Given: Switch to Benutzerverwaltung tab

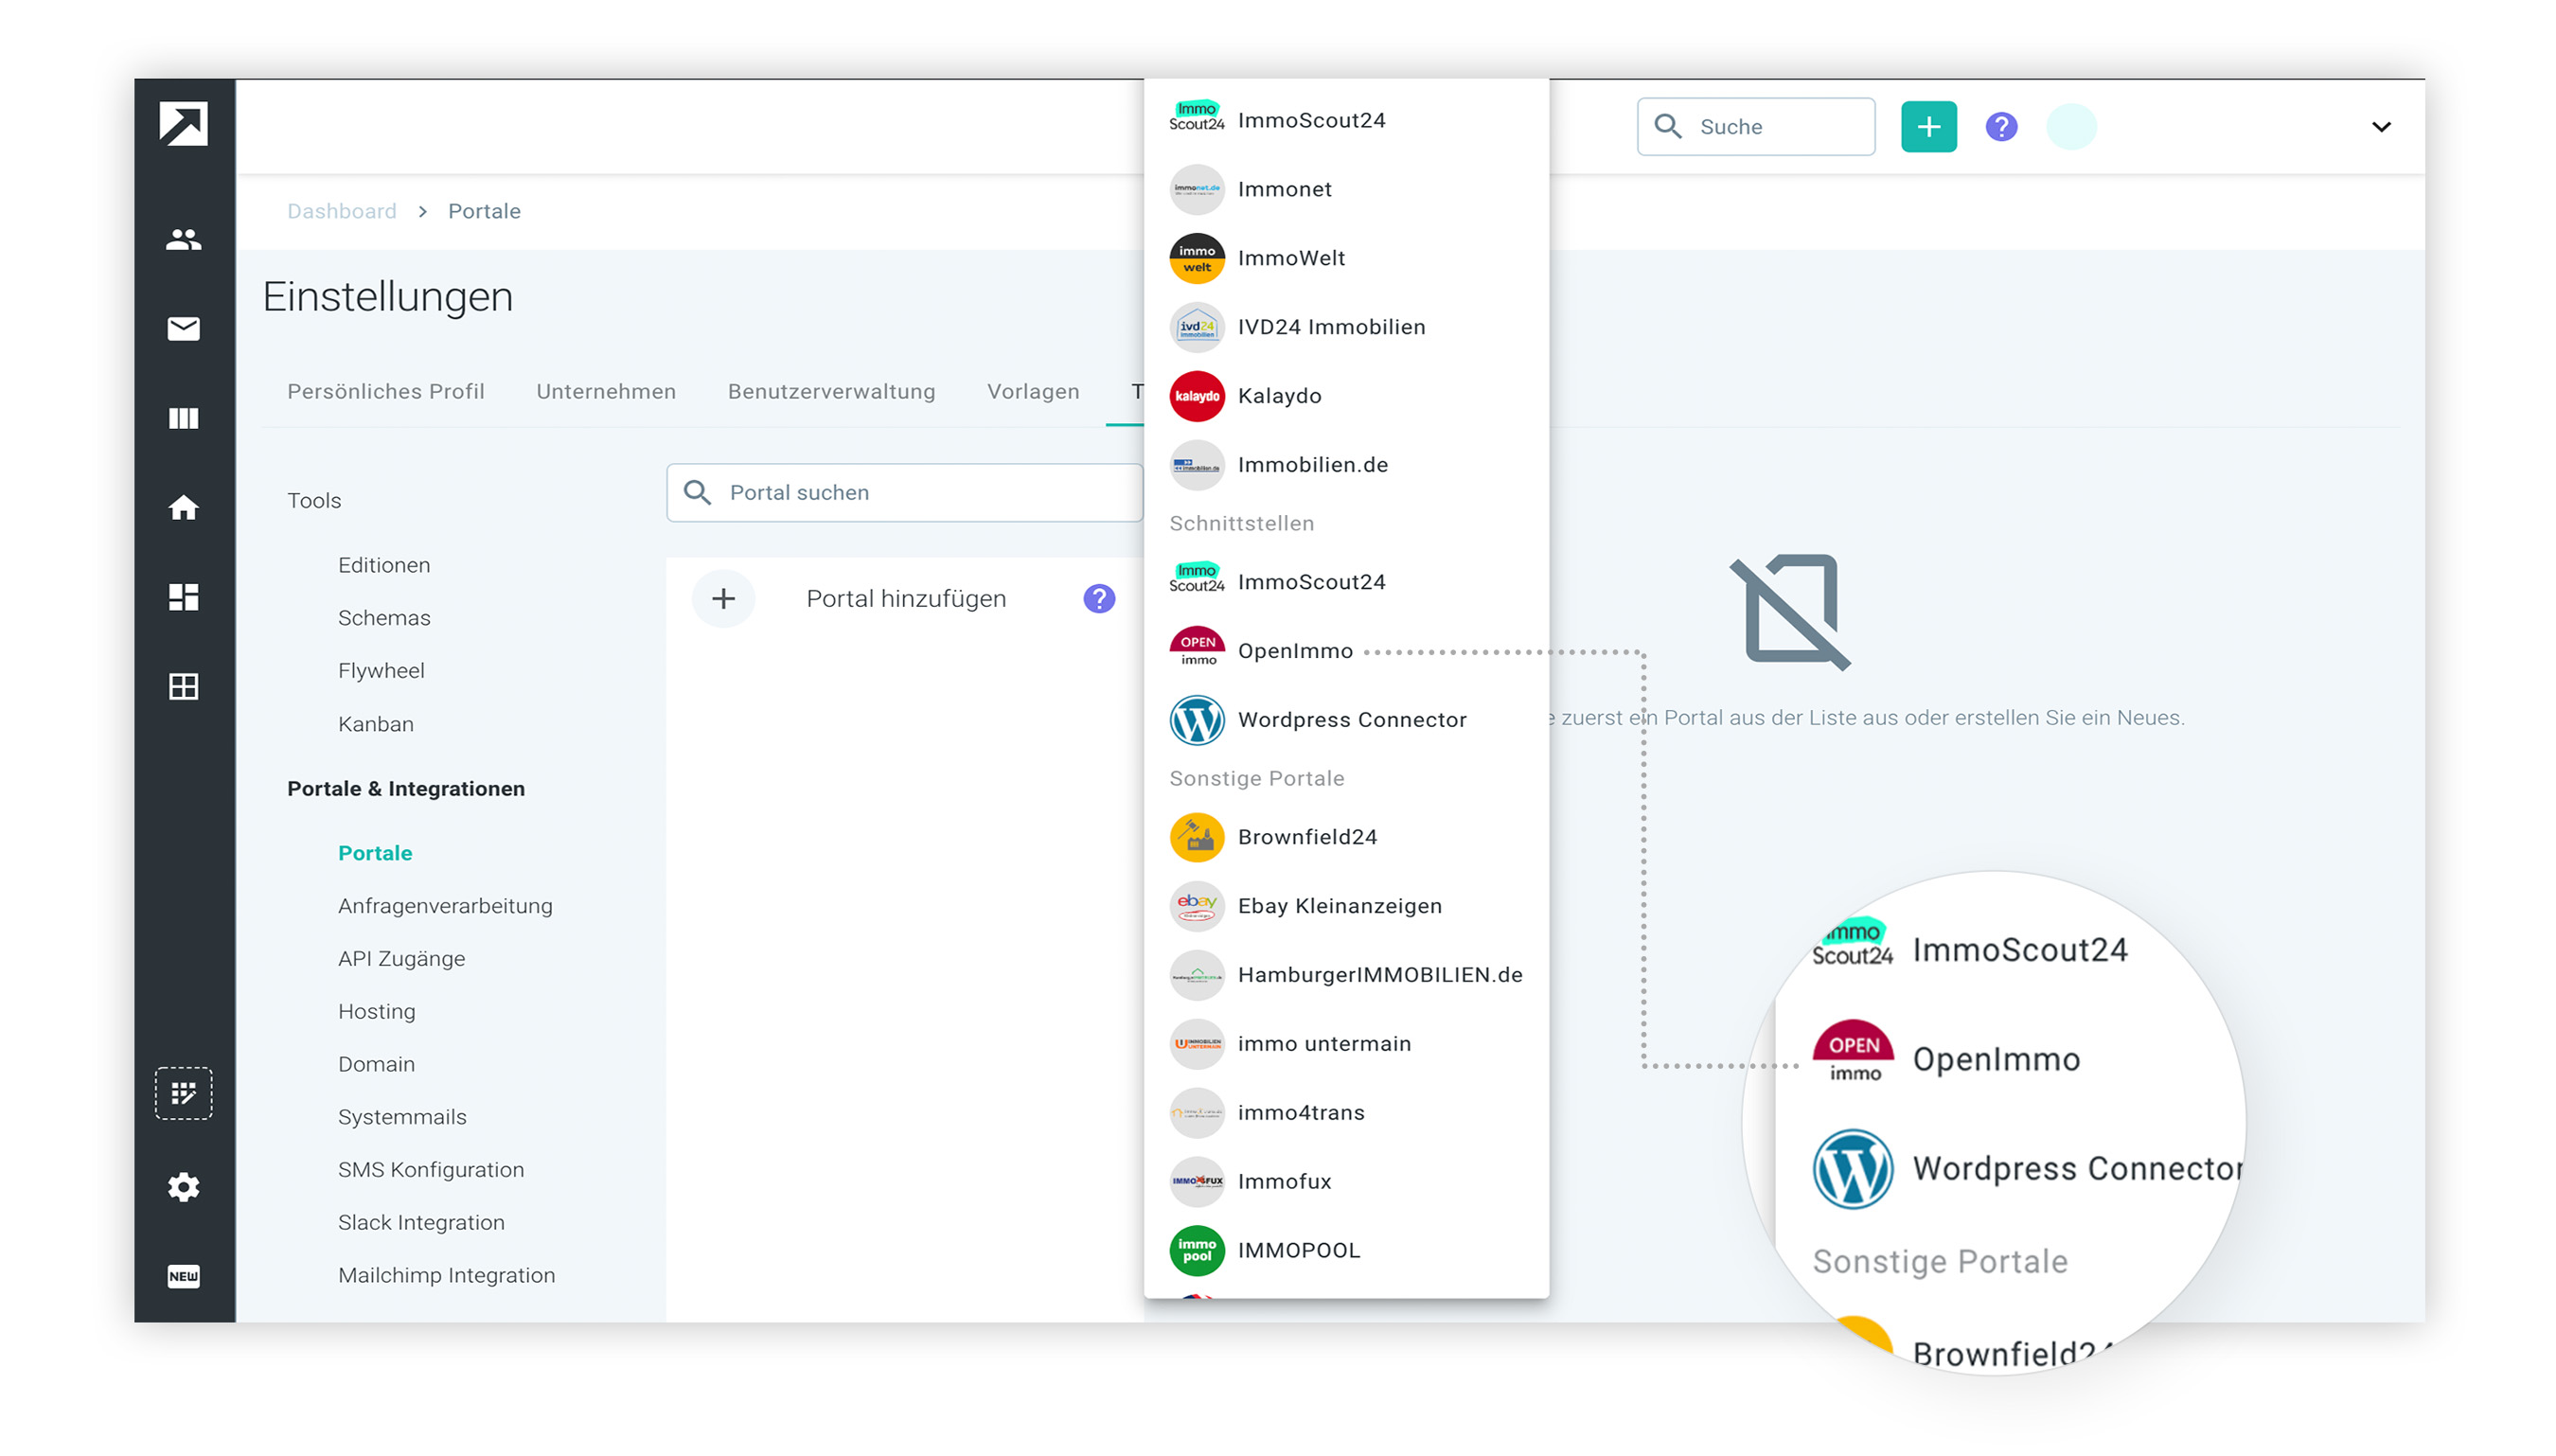Looking at the screenshot, I should [831, 391].
